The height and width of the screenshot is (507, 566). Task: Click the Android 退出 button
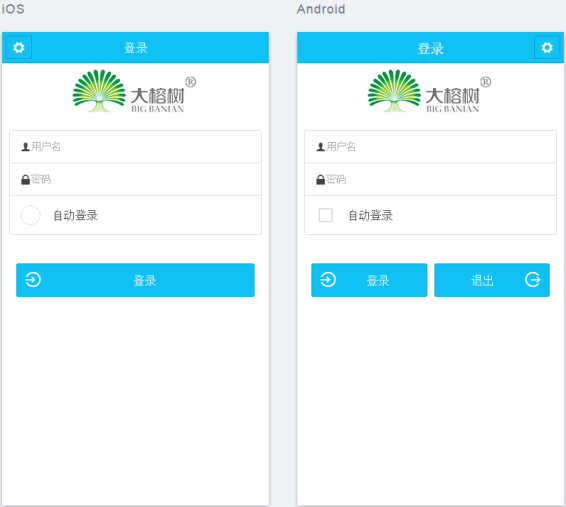(492, 280)
